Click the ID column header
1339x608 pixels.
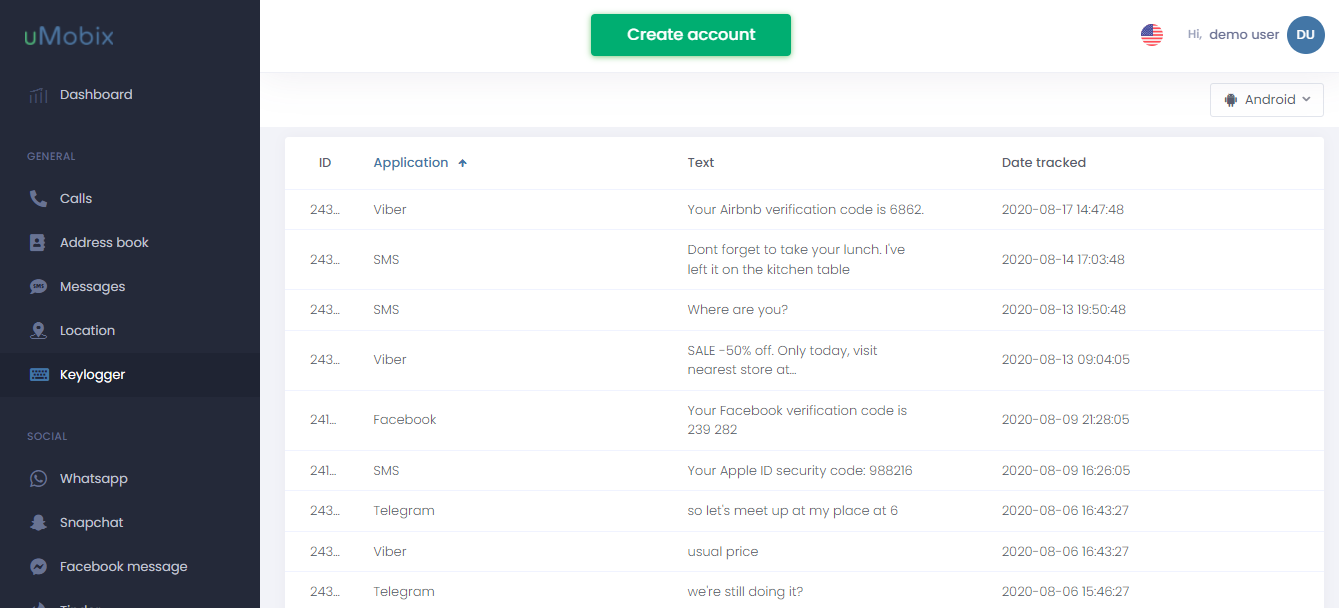(x=325, y=163)
